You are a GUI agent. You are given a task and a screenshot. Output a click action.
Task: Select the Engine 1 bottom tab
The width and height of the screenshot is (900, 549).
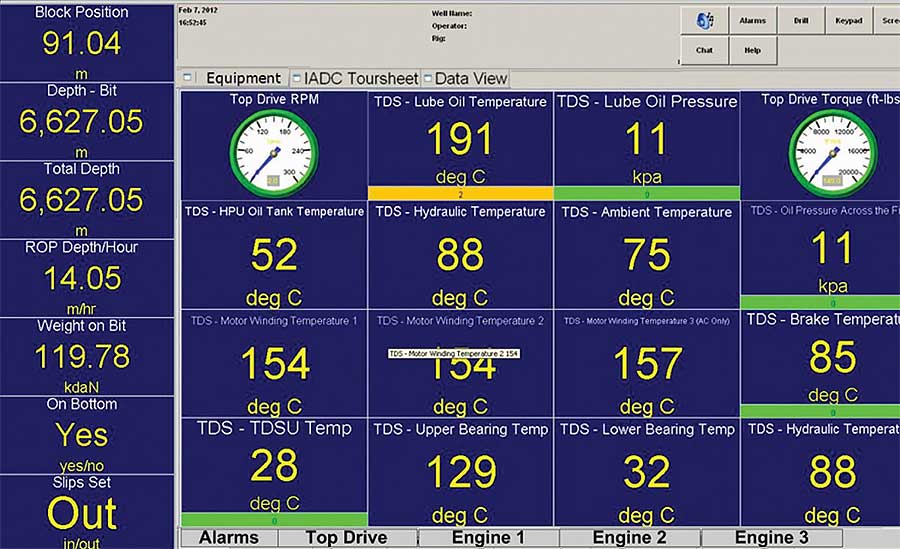pos(488,538)
